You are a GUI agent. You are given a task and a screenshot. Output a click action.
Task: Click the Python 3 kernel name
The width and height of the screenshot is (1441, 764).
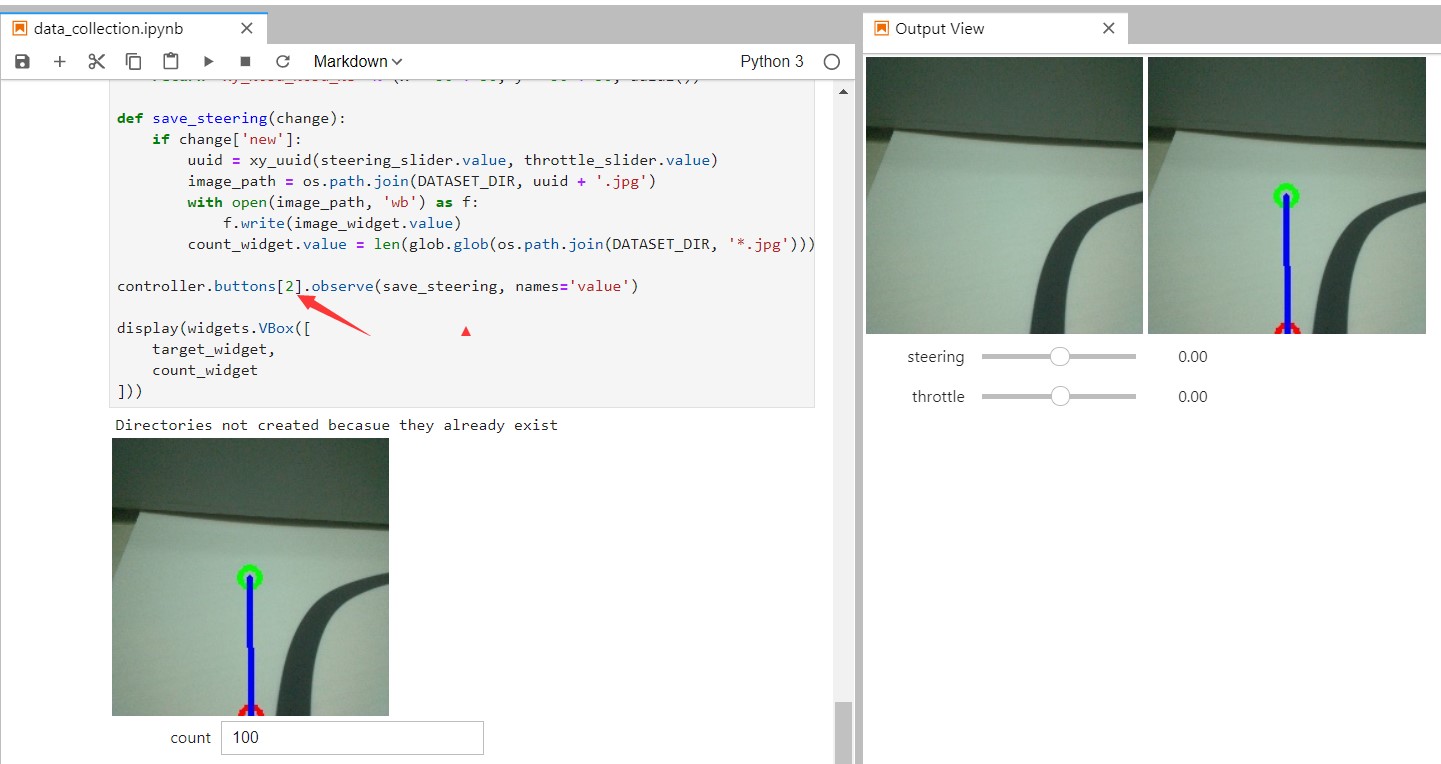[772, 62]
